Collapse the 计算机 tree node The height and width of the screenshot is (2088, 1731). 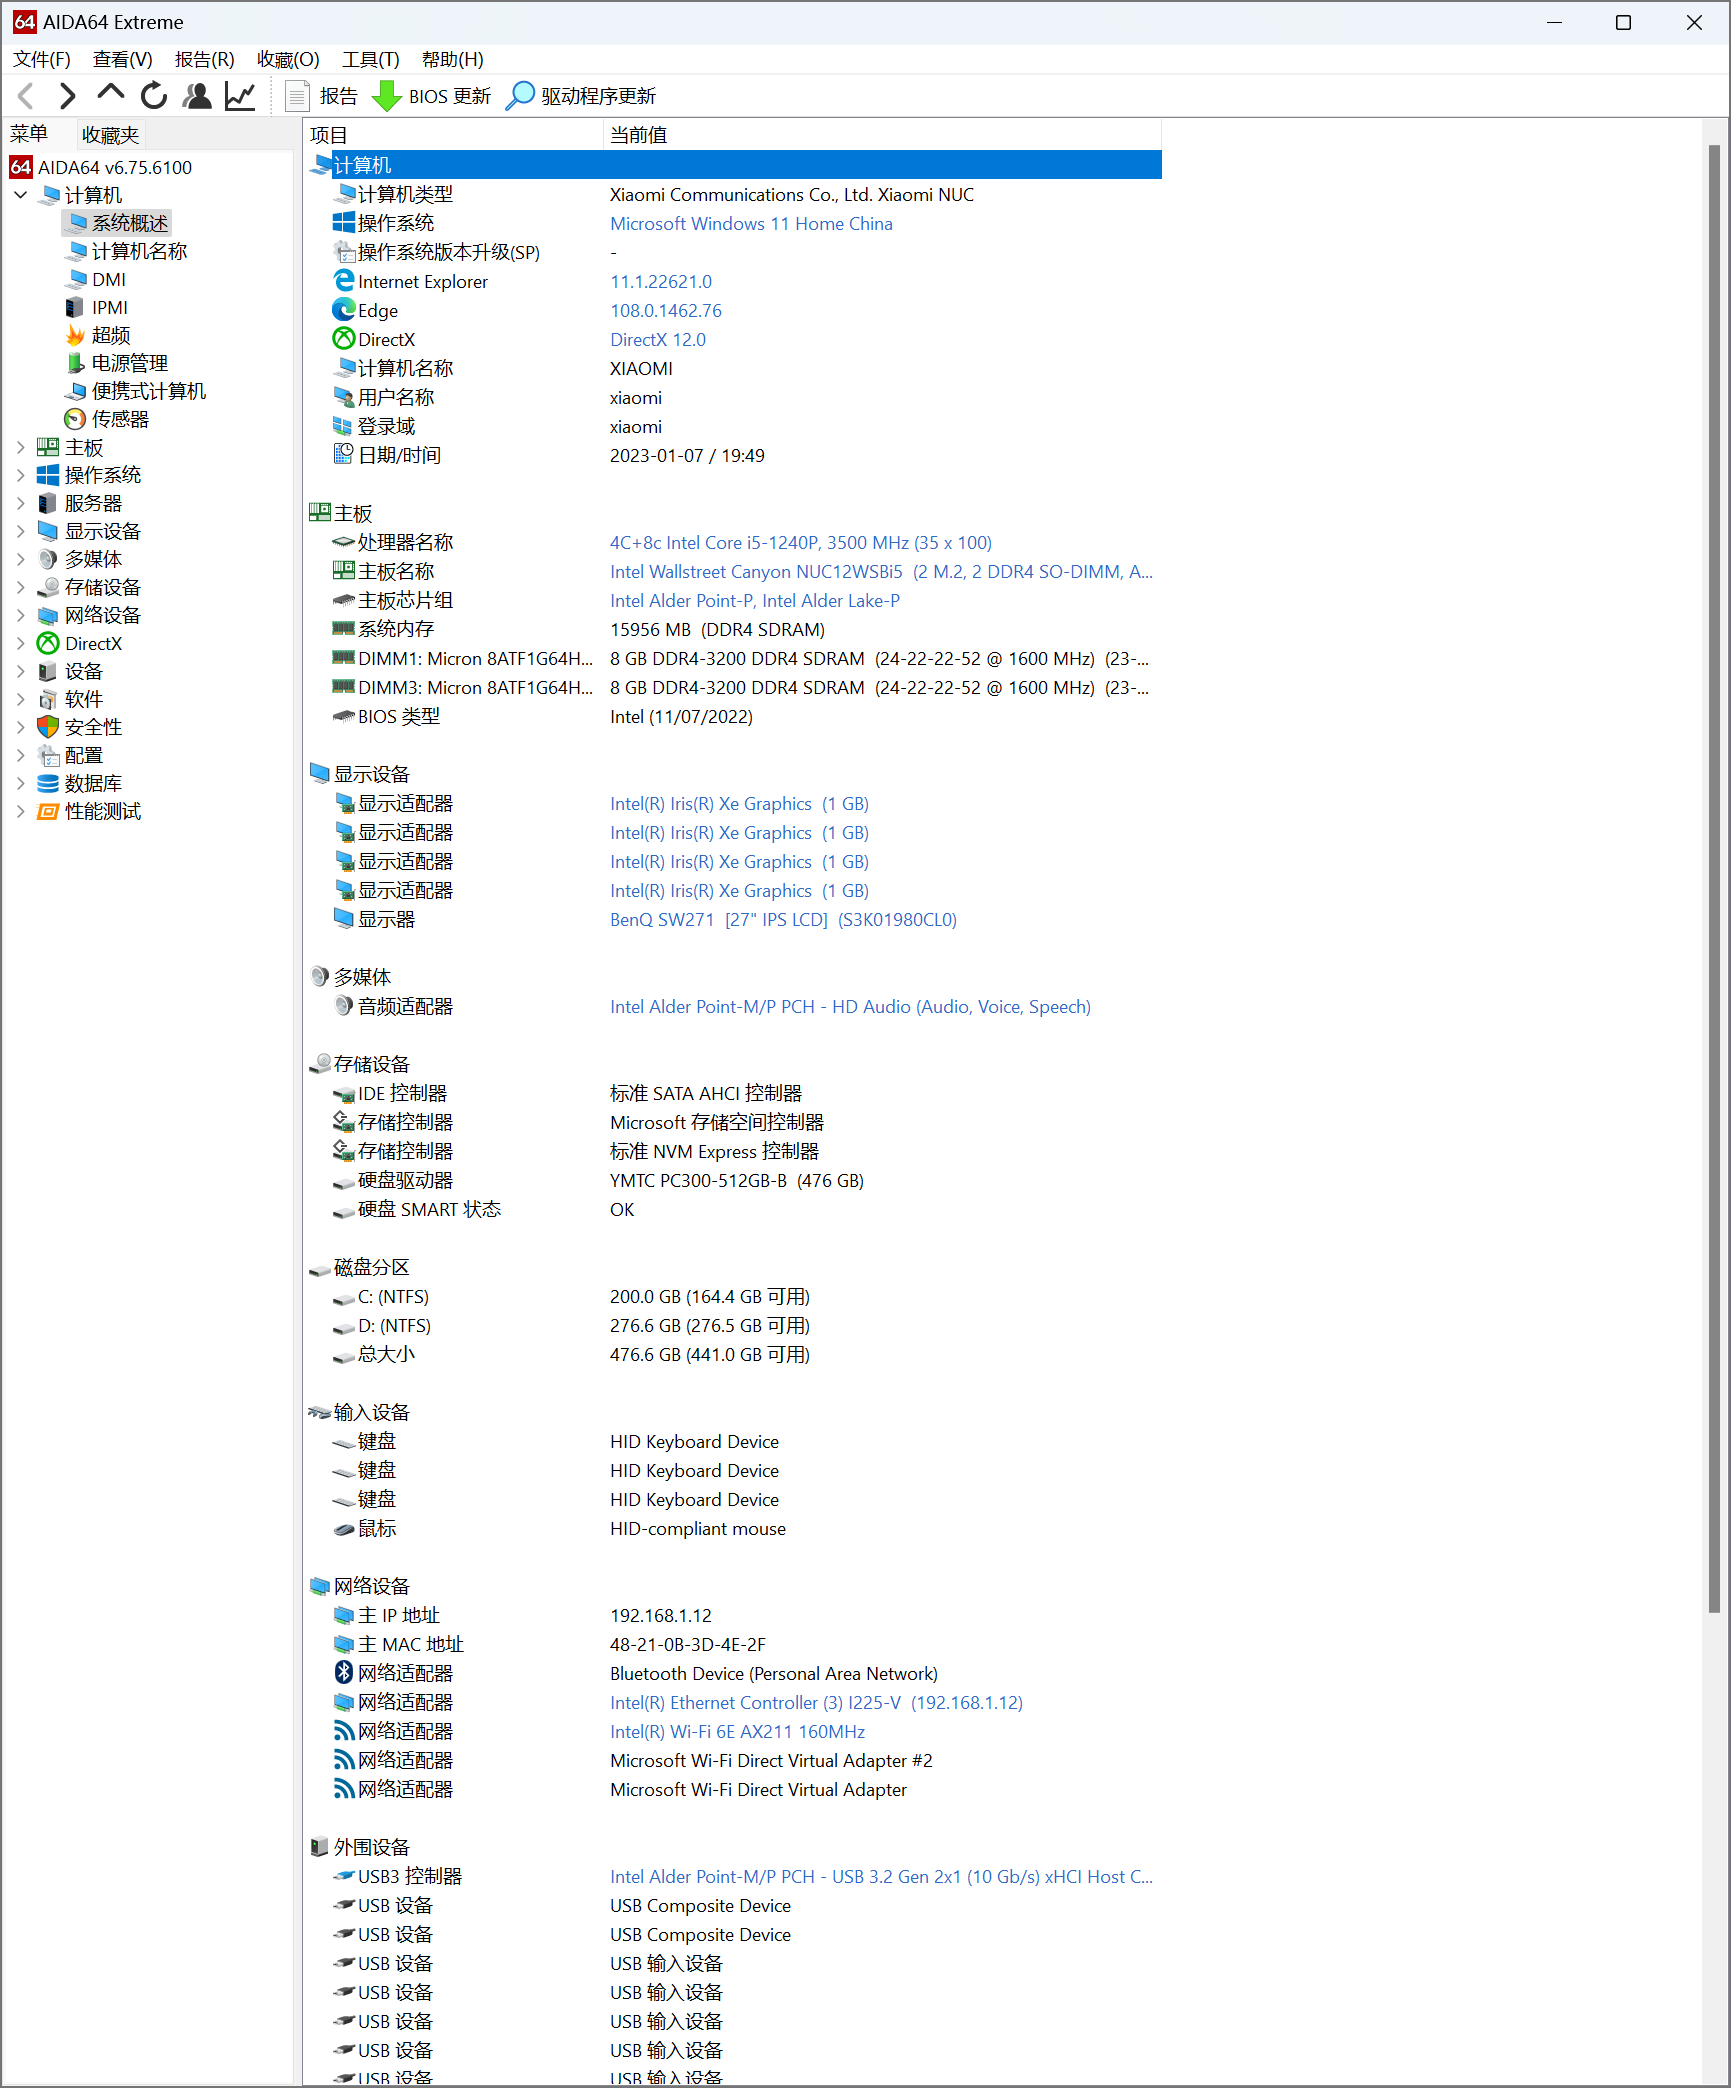click(x=20, y=195)
